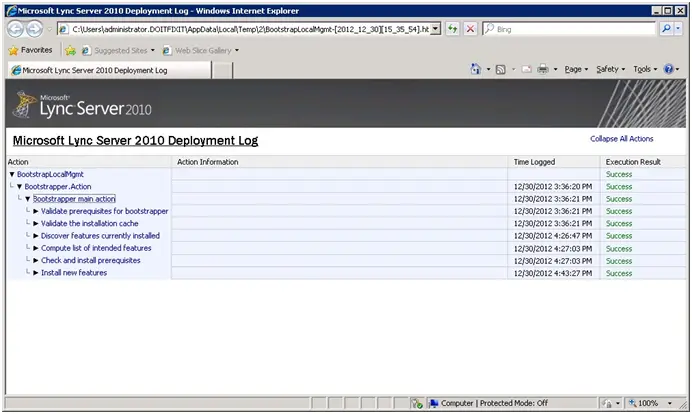
Task: Expand Validate prerequisites for bootstrapper arrow
Action: pyautogui.click(x=36, y=211)
